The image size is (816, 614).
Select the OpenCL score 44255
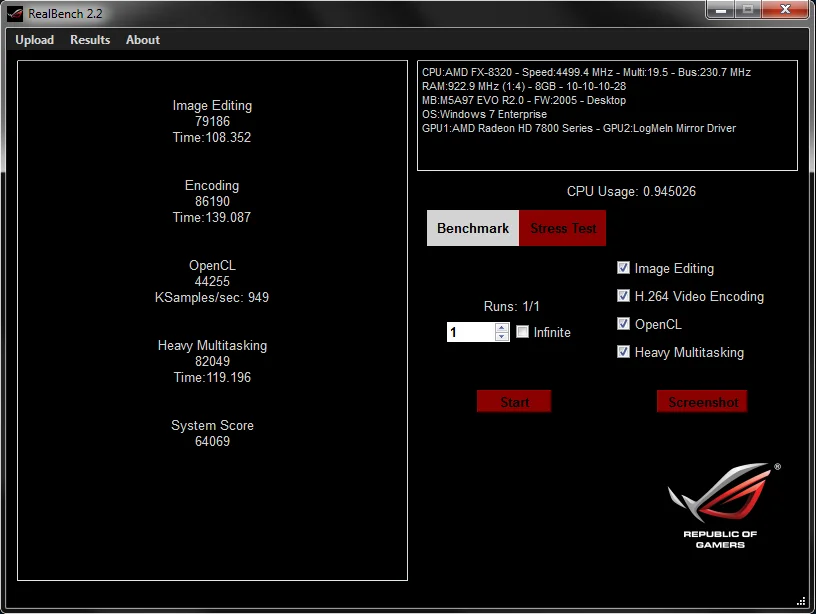(212, 282)
